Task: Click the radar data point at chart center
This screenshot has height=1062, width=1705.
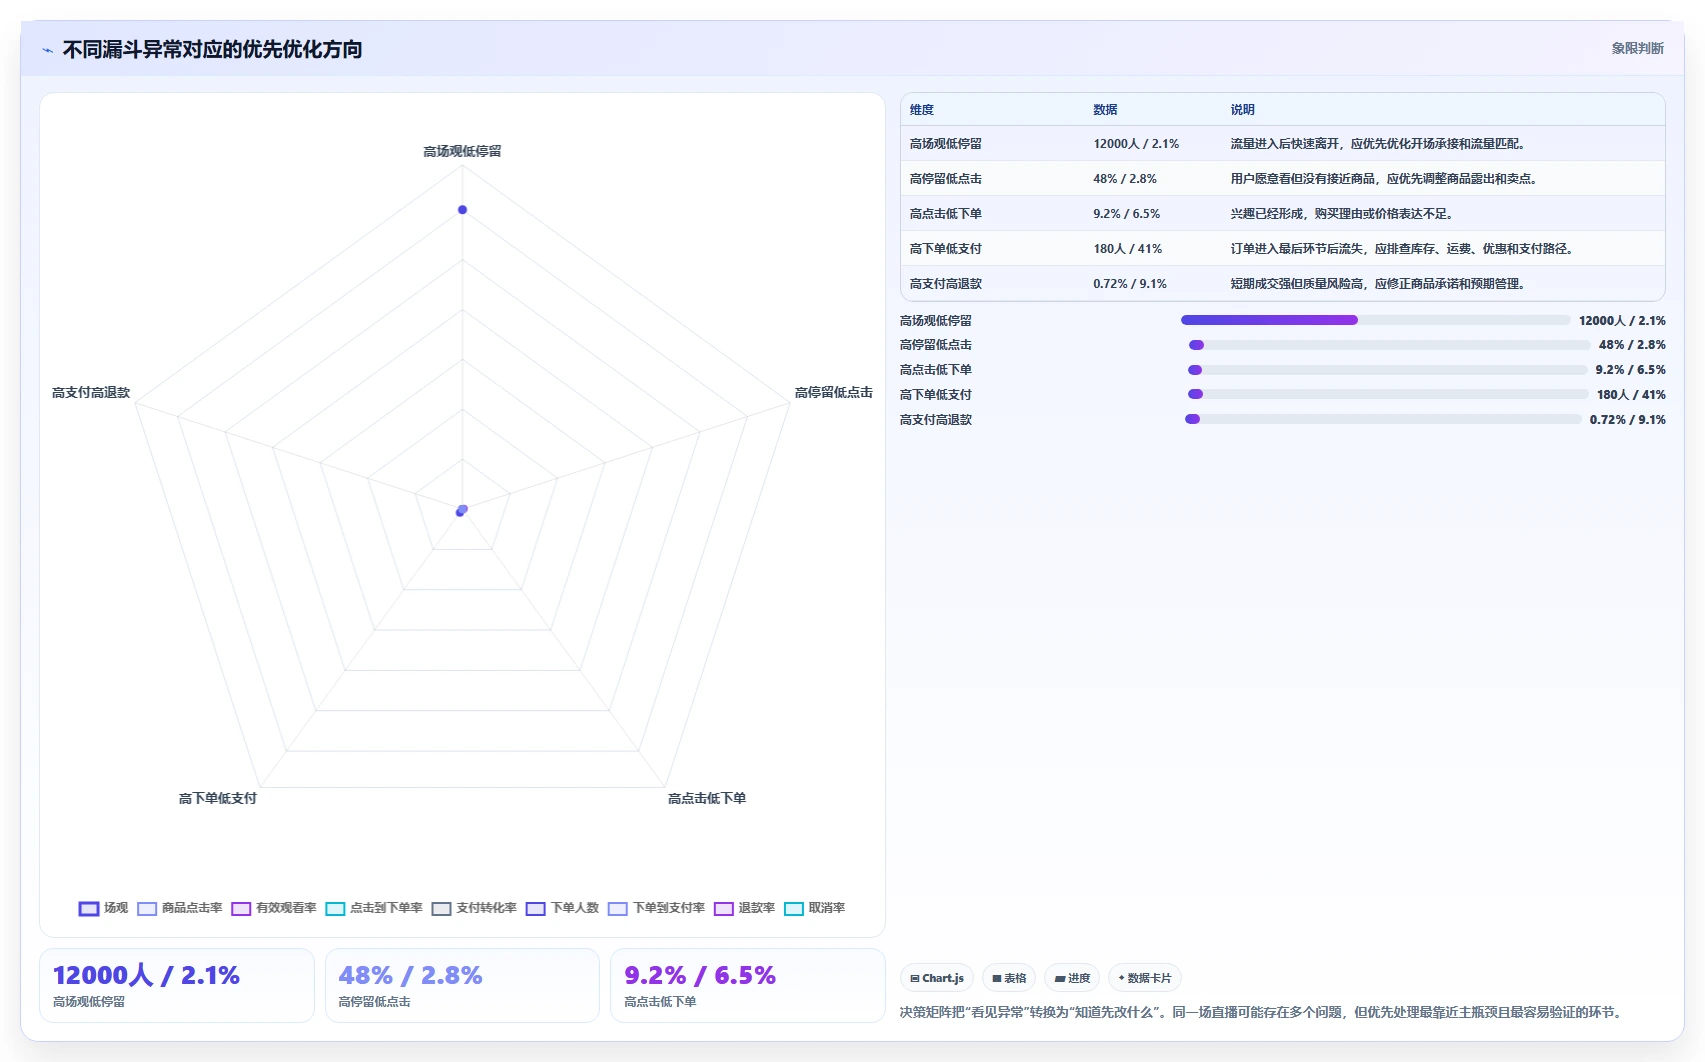Action: pos(462,510)
